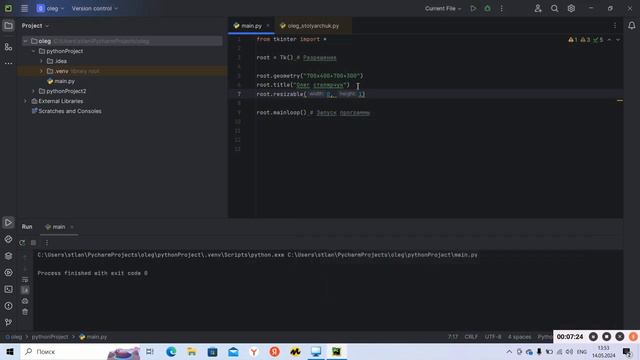Expand the .venv folder
This screenshot has width=640, height=360.
tap(41, 71)
